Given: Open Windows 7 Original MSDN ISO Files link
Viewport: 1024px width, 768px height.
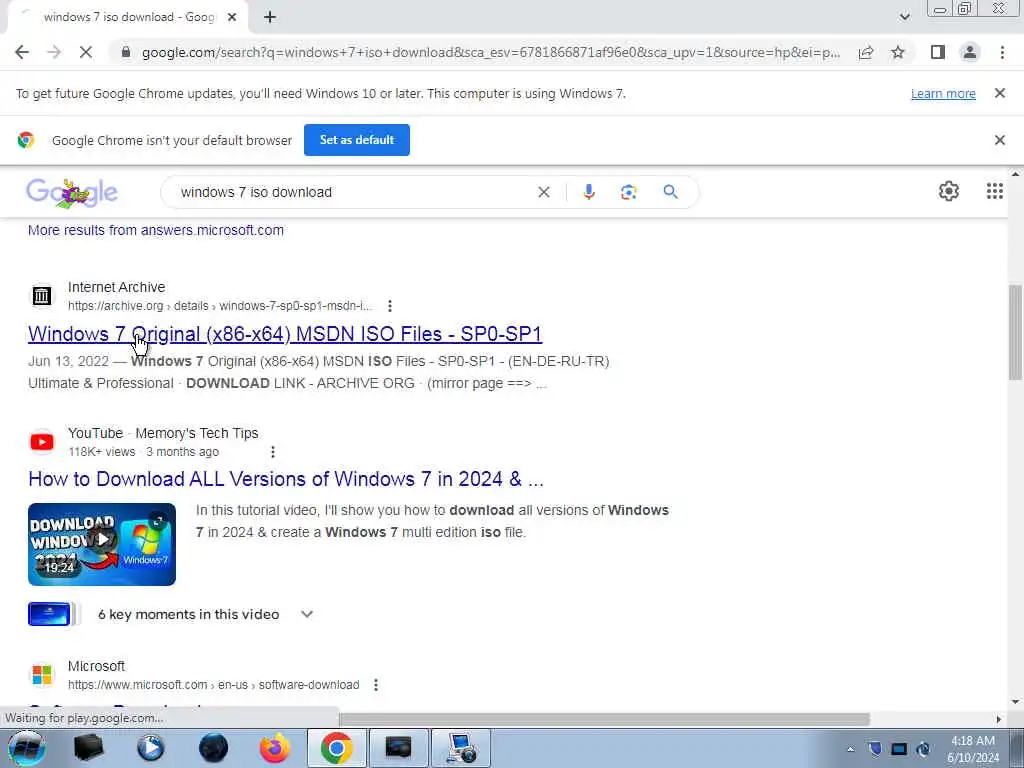Looking at the screenshot, I should (x=285, y=334).
